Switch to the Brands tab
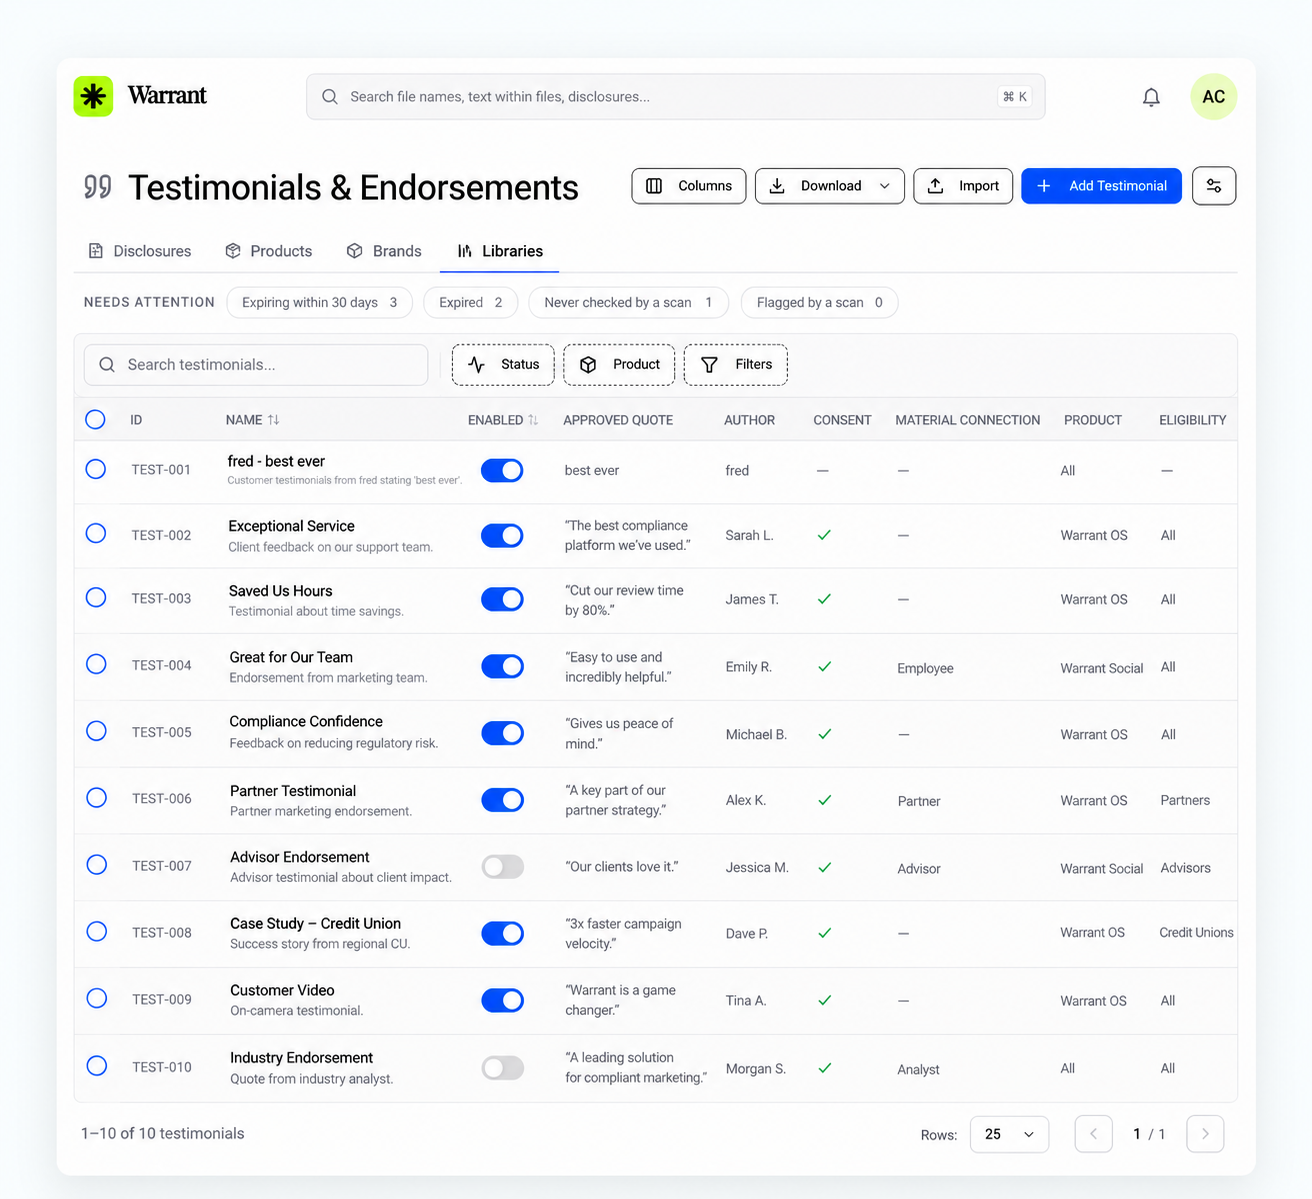Screen dimensions: 1312x1199 pyautogui.click(x=384, y=251)
